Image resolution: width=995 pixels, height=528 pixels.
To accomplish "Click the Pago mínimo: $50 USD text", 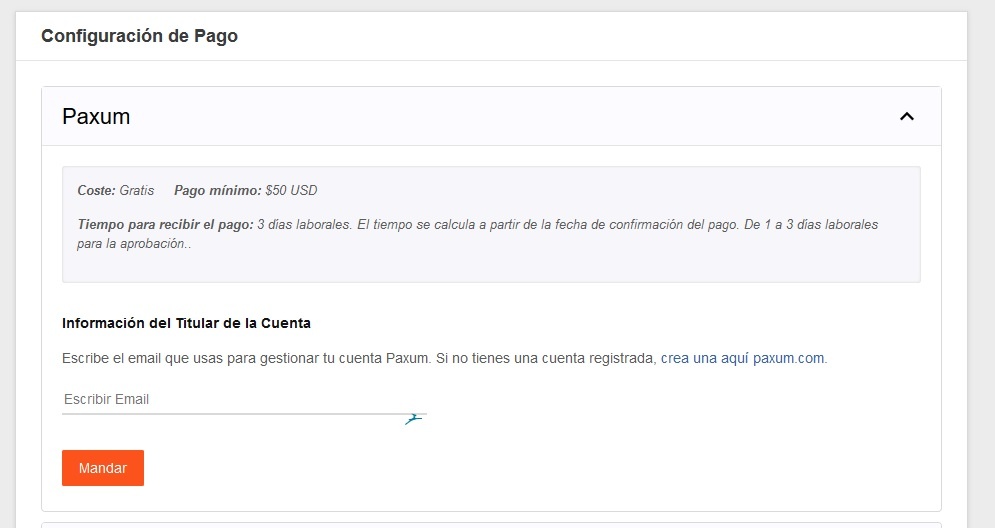I will point(246,190).
